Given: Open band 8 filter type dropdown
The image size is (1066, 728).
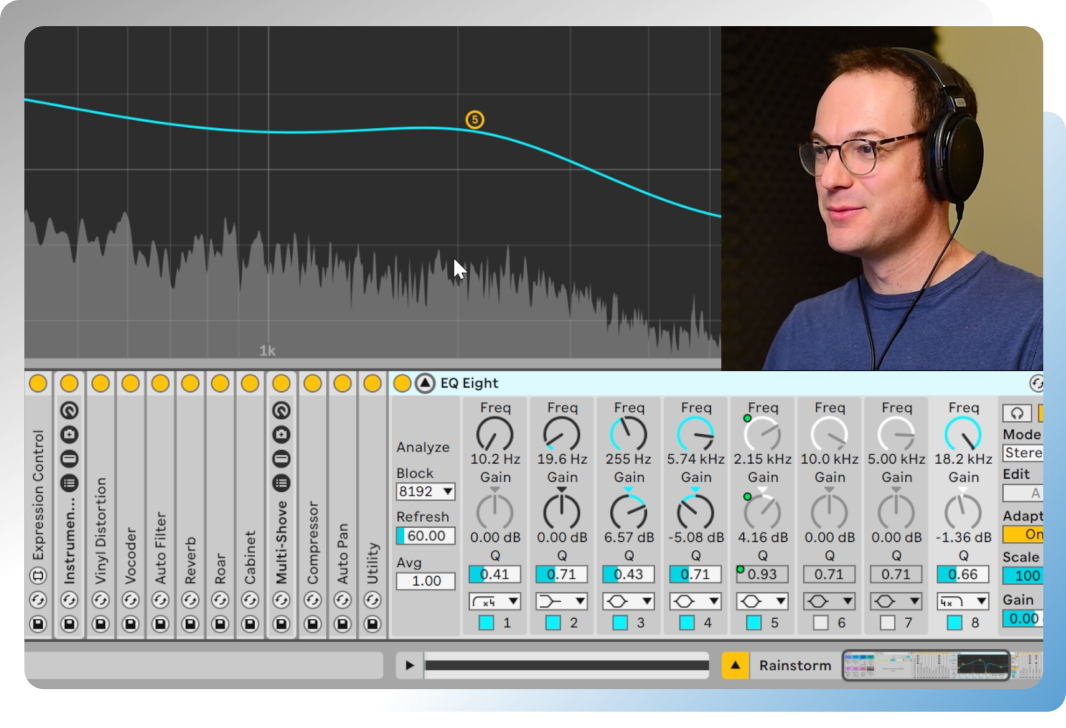Looking at the screenshot, I should tap(963, 601).
